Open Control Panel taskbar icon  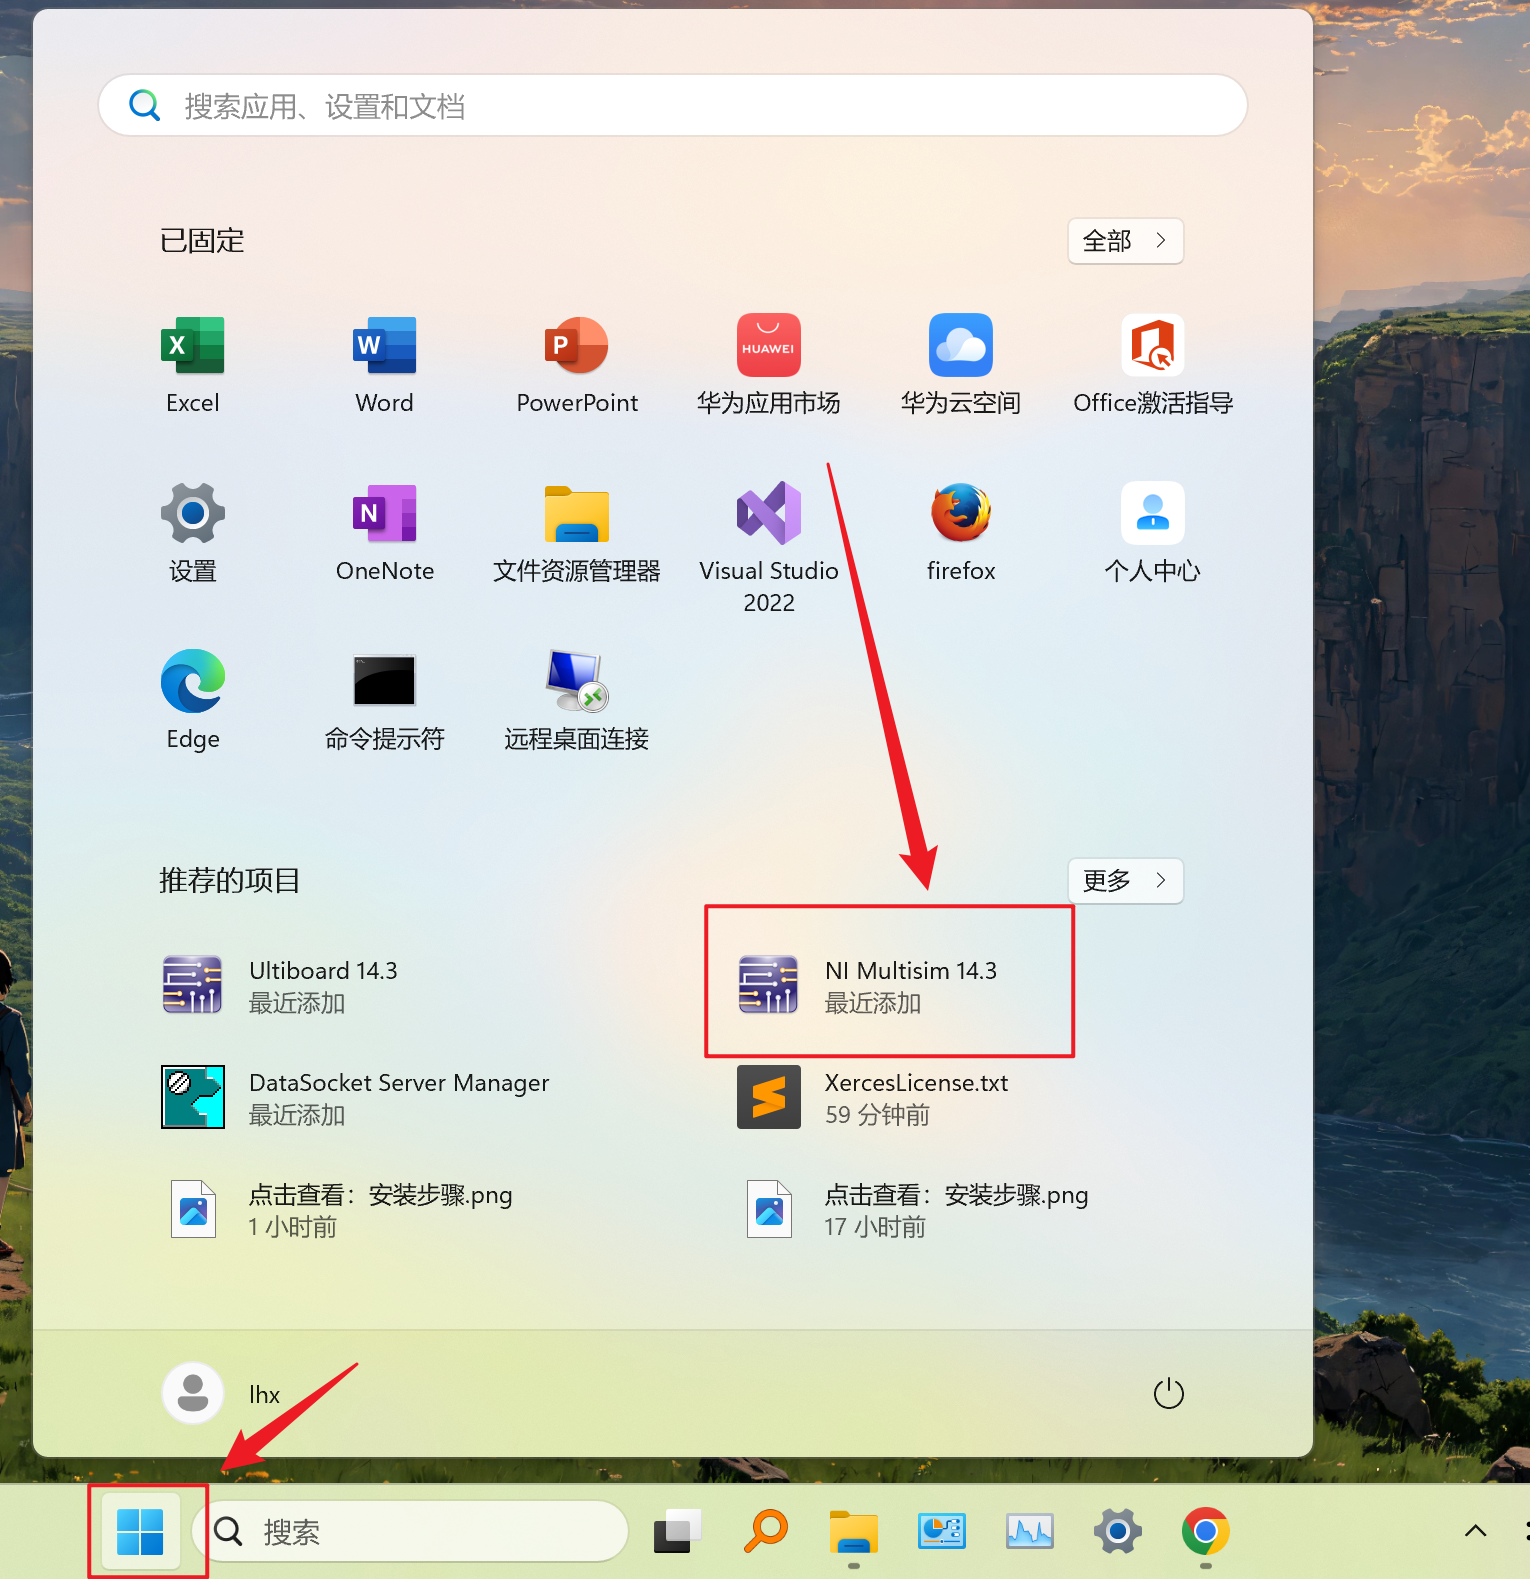[x=942, y=1531]
